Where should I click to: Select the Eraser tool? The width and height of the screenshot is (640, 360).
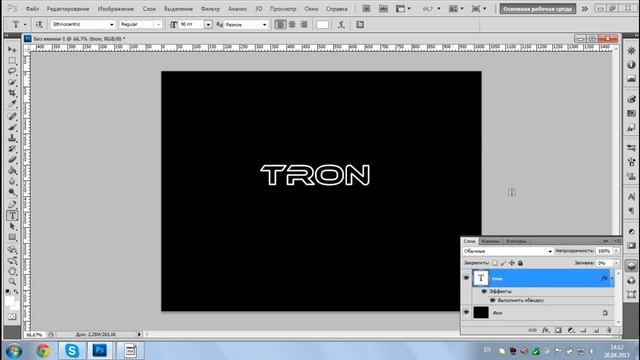(12, 160)
